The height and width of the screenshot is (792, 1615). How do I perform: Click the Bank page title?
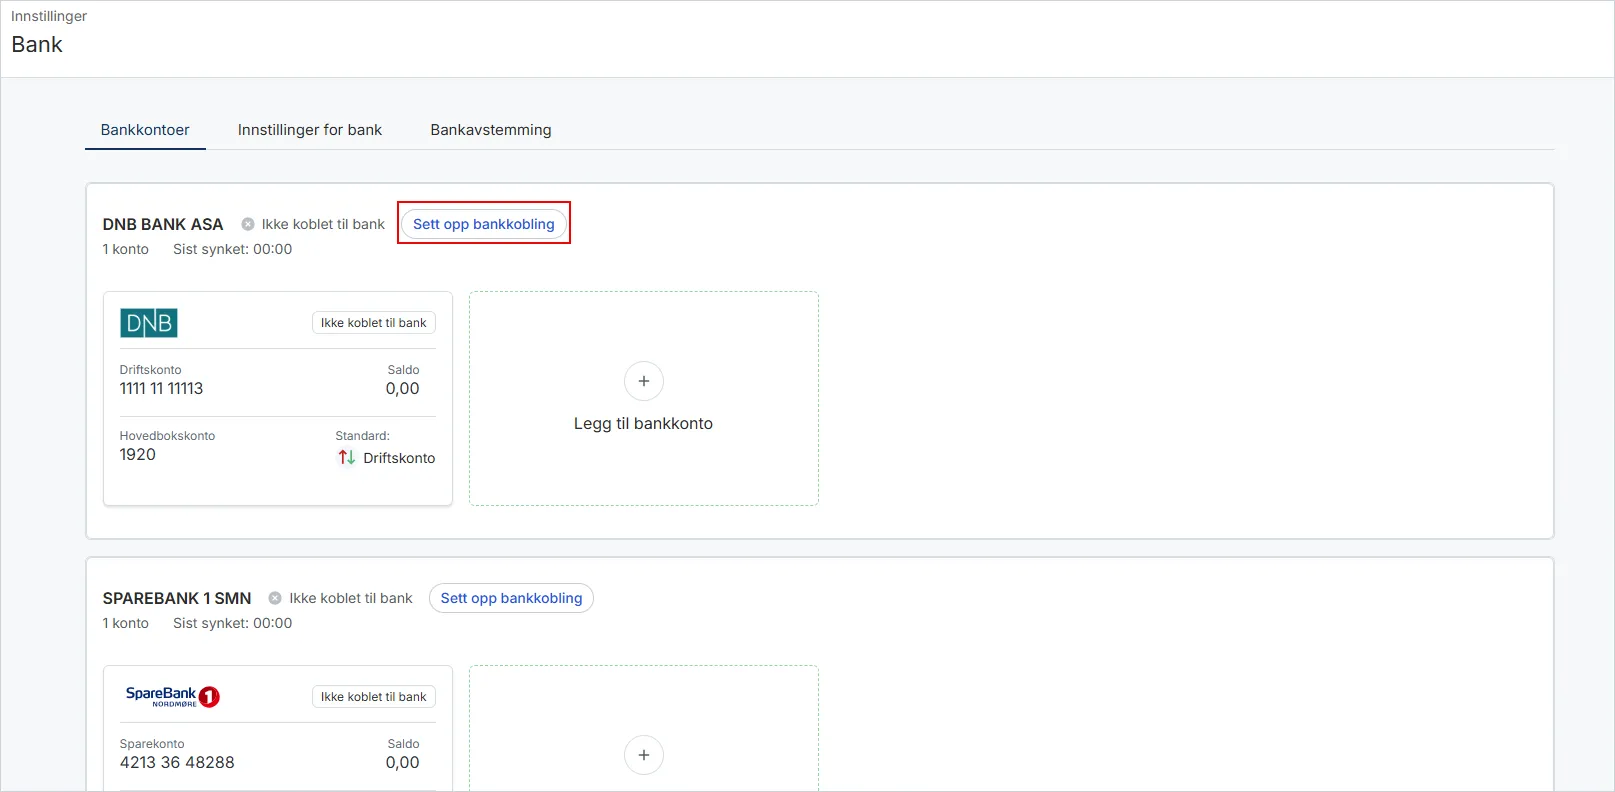37,45
